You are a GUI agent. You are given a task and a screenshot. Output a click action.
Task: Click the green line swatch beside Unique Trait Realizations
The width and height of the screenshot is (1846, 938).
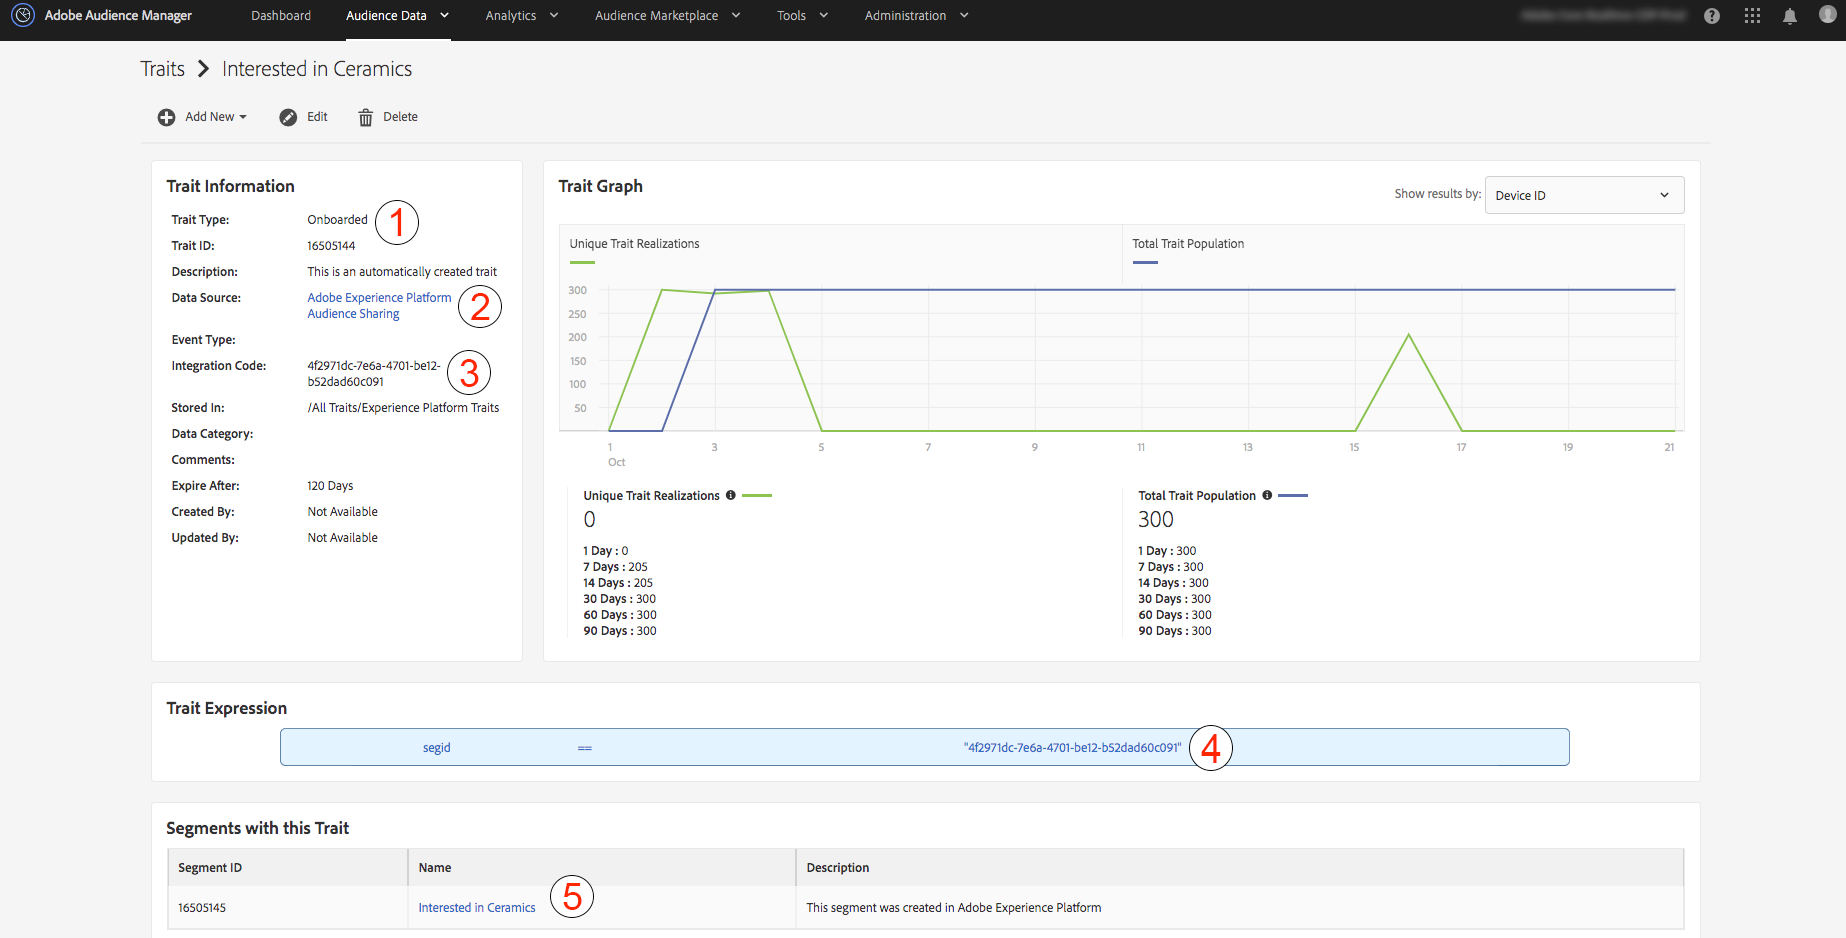pos(757,495)
